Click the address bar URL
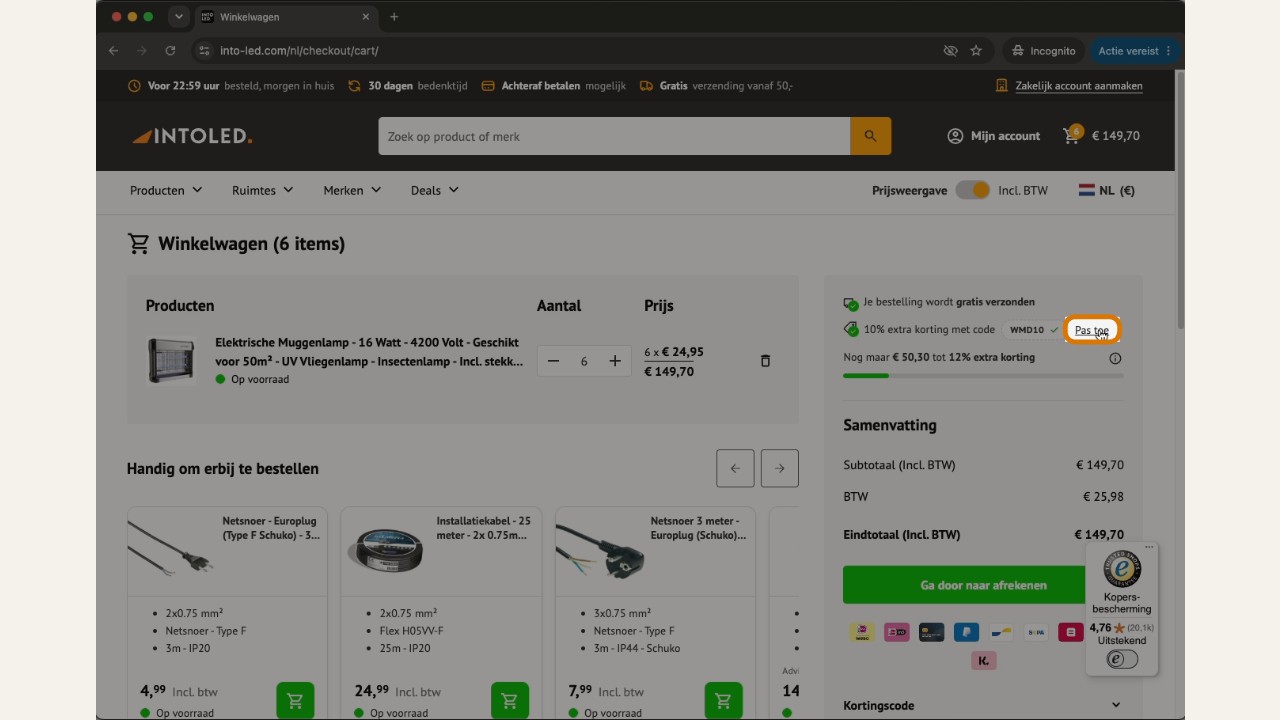 (299, 50)
